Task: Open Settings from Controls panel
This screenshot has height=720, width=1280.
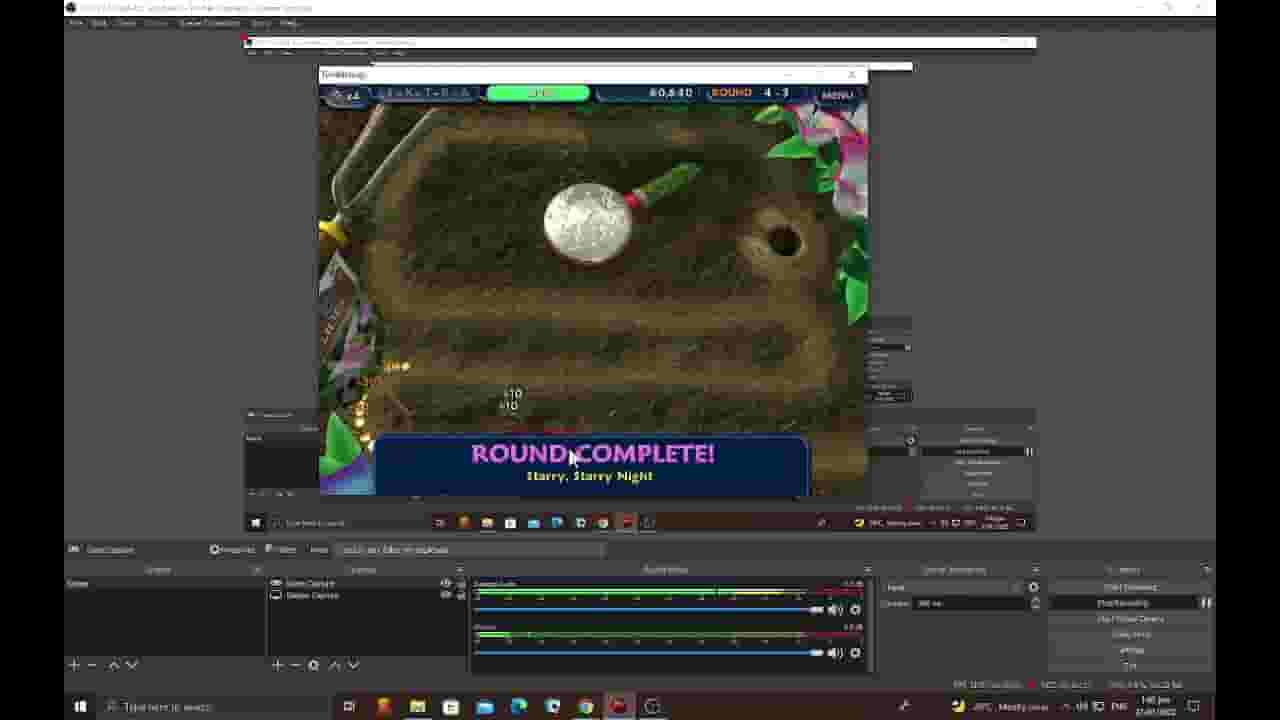Action: tap(1130, 650)
